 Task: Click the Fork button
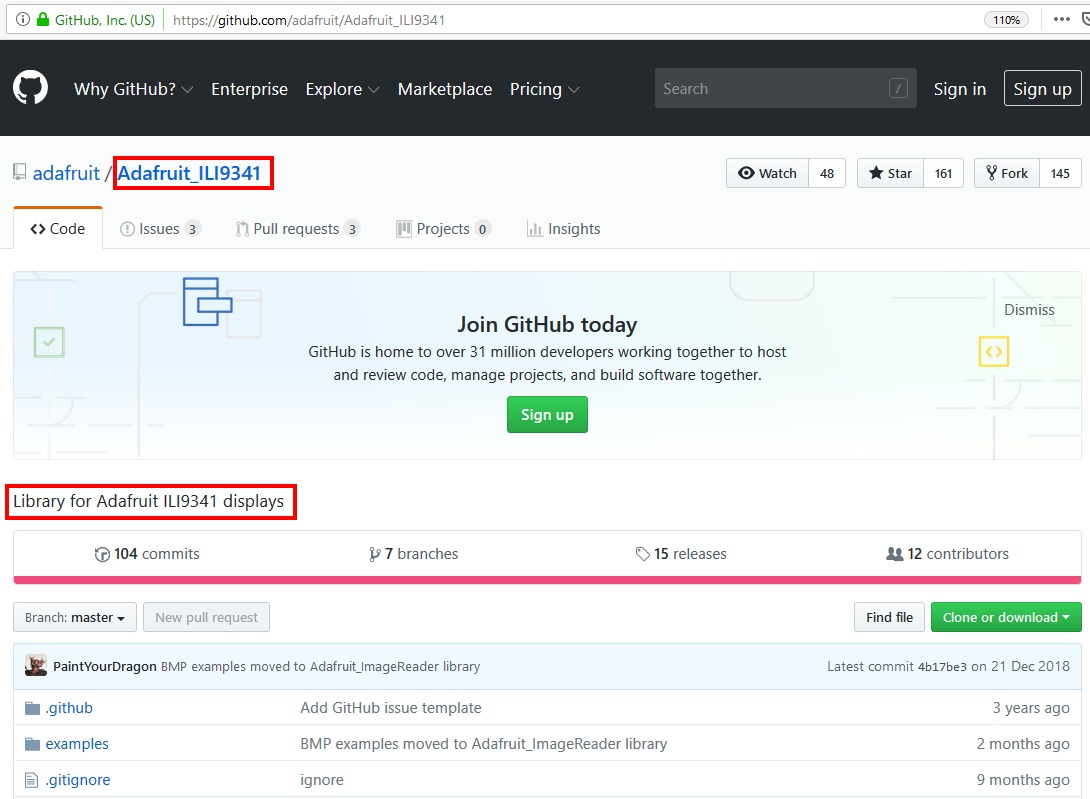[x=1007, y=173]
